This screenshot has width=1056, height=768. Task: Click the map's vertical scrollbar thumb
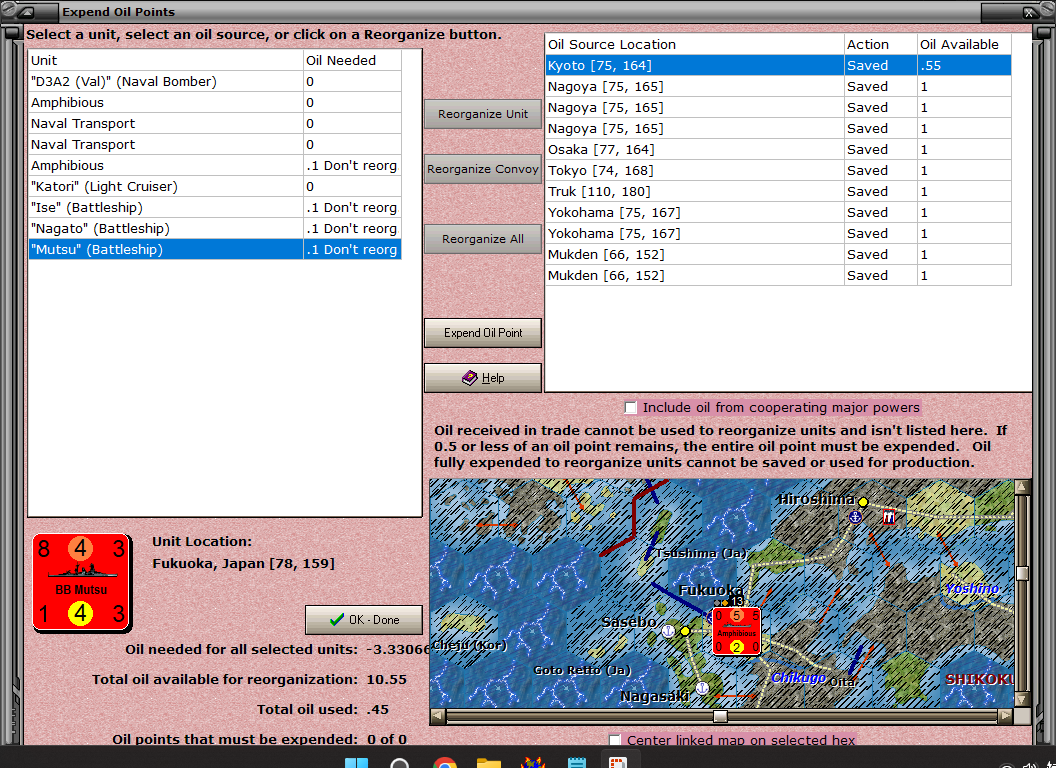1022,573
